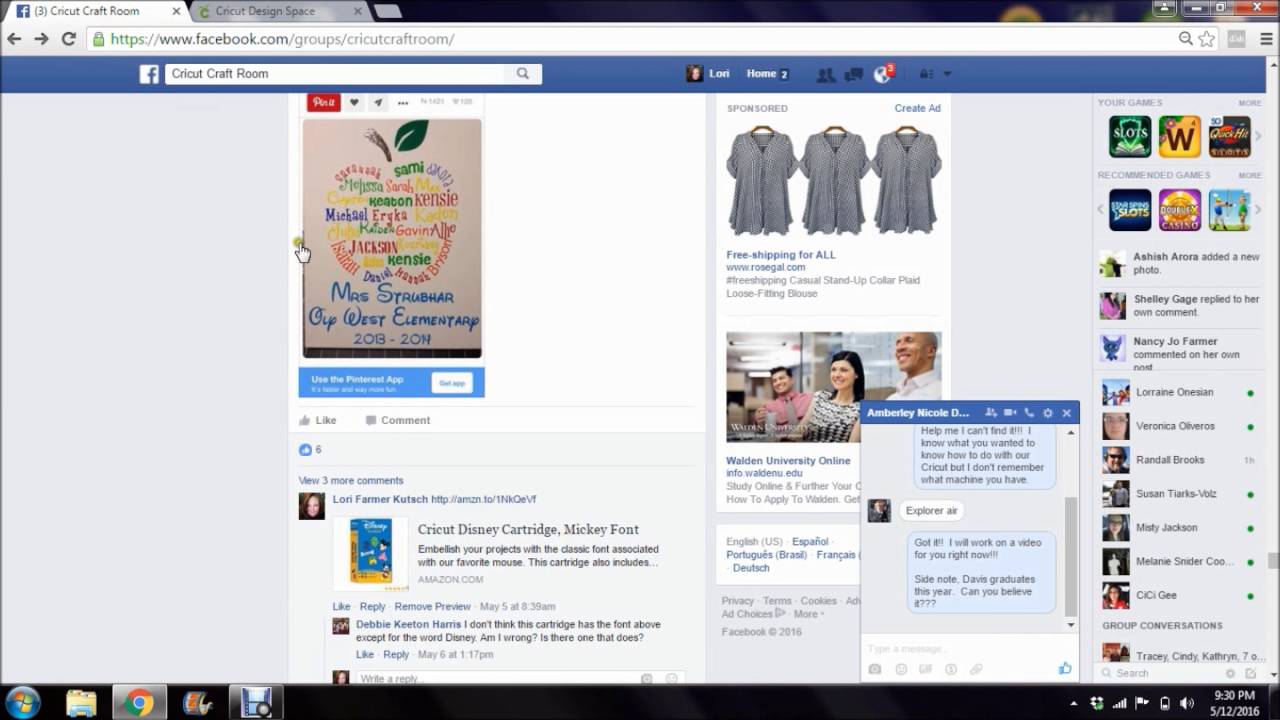The width and height of the screenshot is (1280, 720).
Task: Open the apple name-art pin image
Action: click(x=392, y=238)
